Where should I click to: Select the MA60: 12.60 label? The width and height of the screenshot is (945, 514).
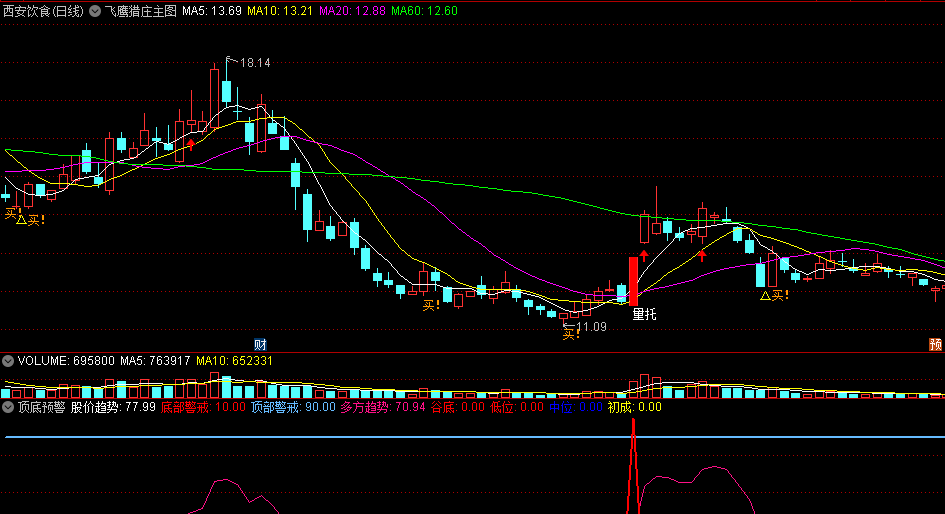(424, 11)
